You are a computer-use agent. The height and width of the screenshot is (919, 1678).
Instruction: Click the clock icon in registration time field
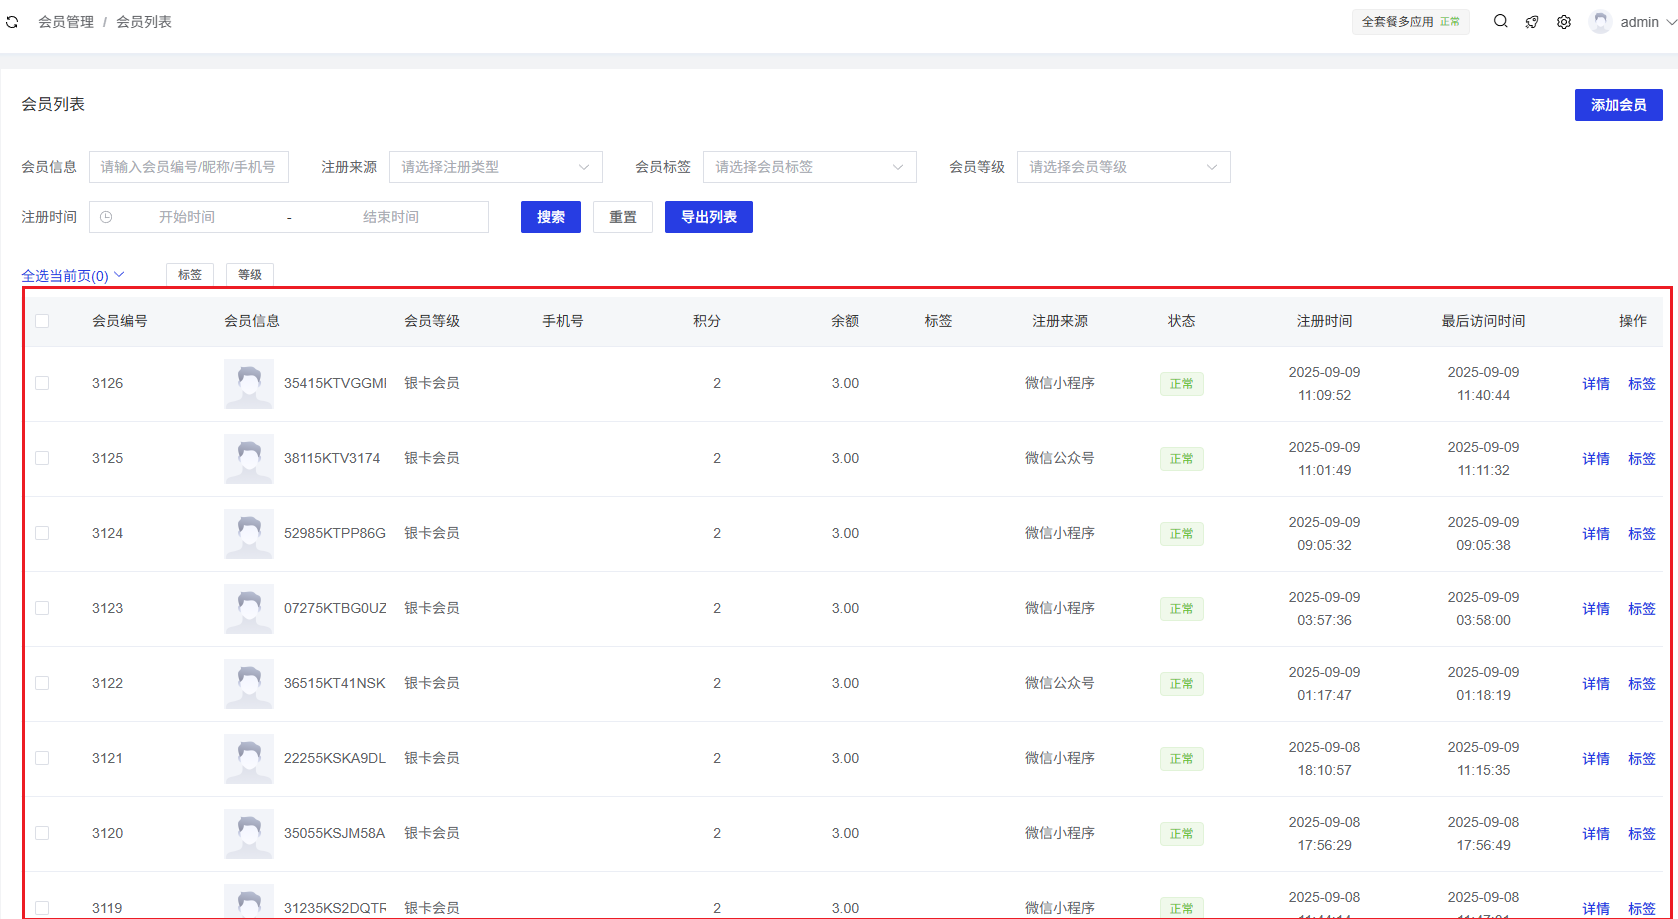pos(106,217)
